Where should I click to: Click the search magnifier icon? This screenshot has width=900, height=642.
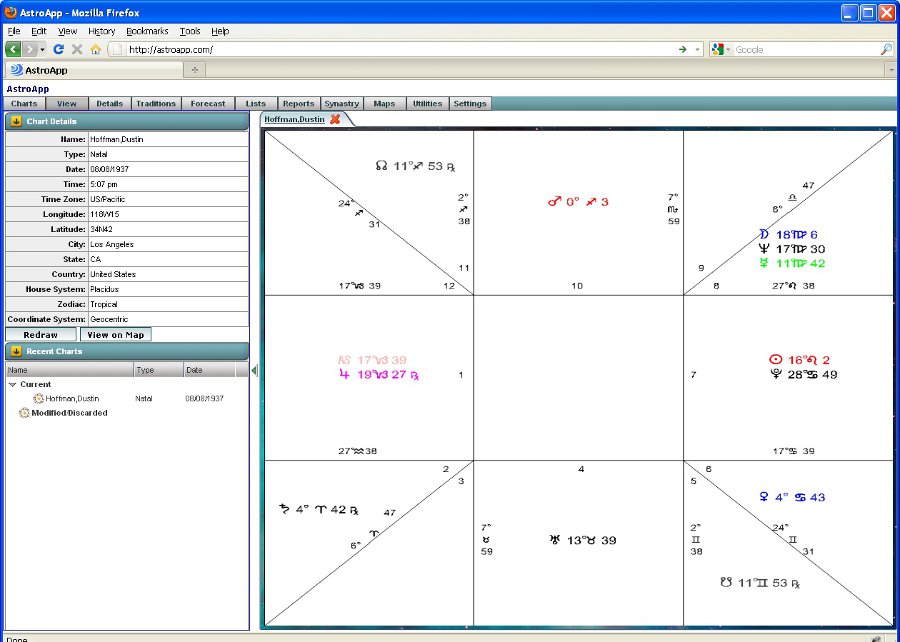click(886, 49)
